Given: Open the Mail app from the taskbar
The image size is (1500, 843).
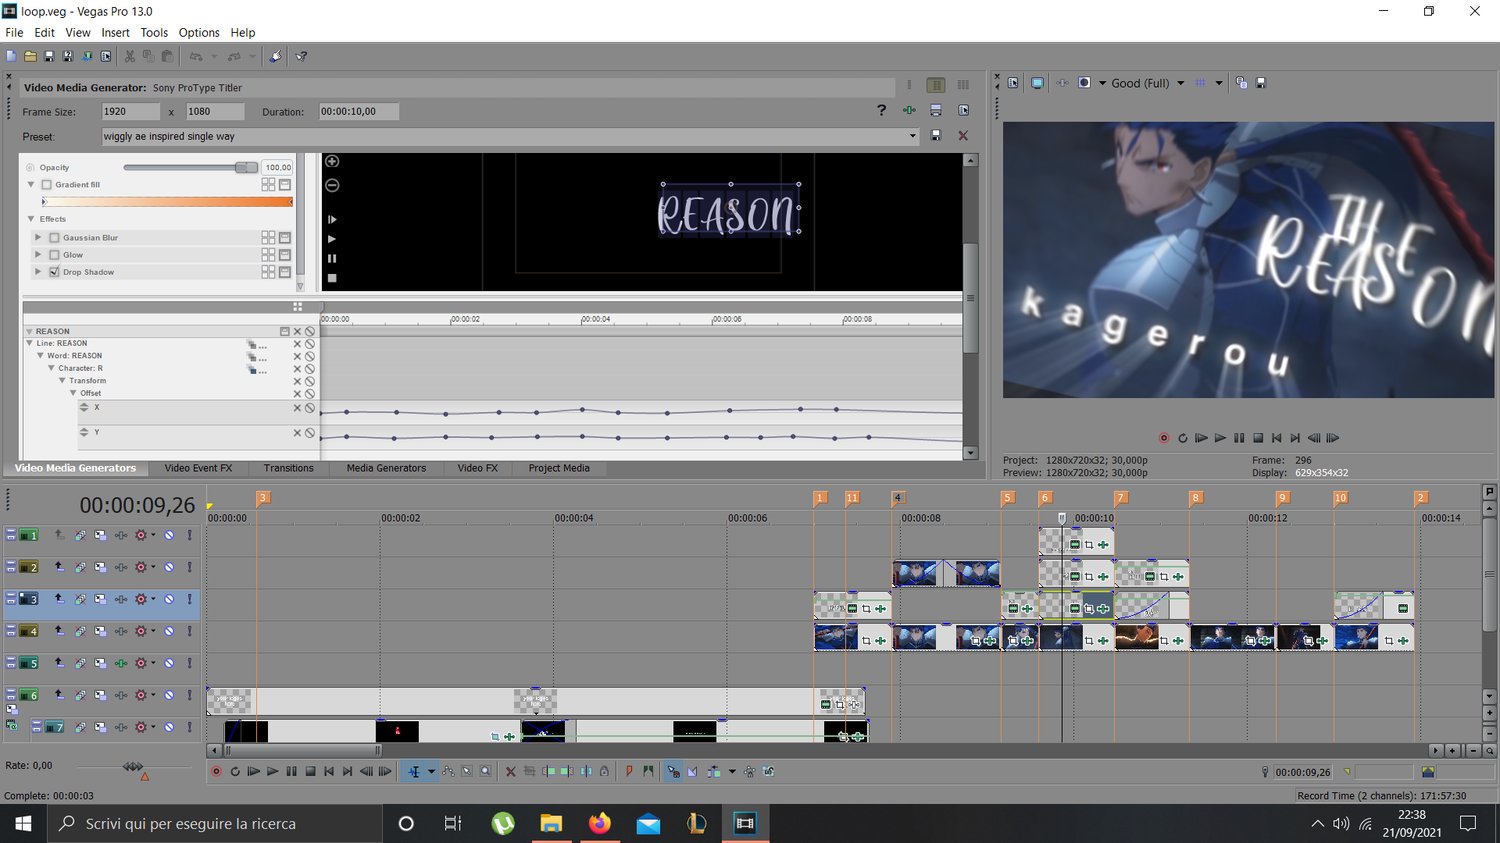Looking at the screenshot, I should click(x=648, y=823).
